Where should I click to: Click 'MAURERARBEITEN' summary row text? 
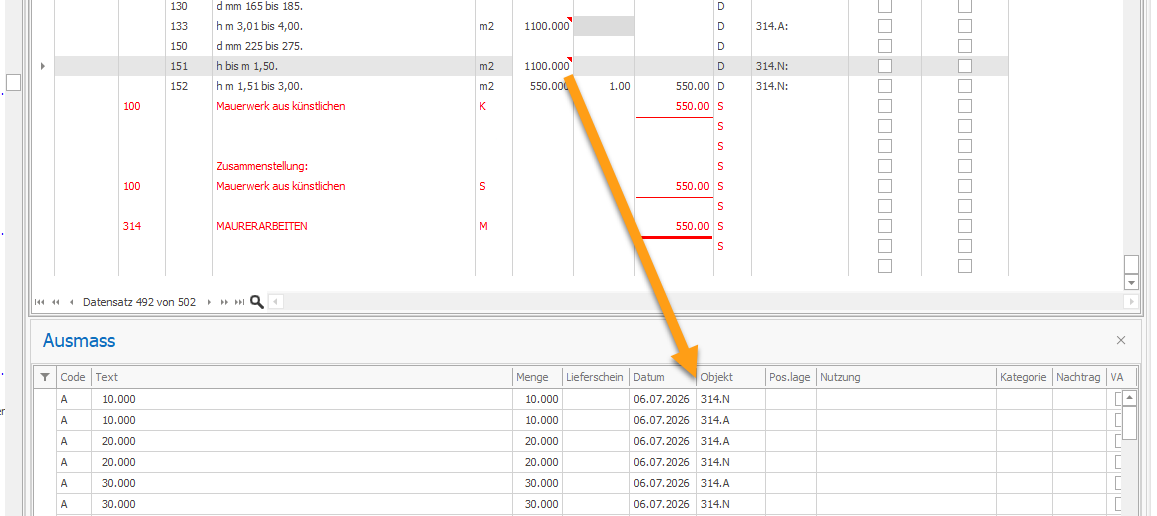click(261, 226)
